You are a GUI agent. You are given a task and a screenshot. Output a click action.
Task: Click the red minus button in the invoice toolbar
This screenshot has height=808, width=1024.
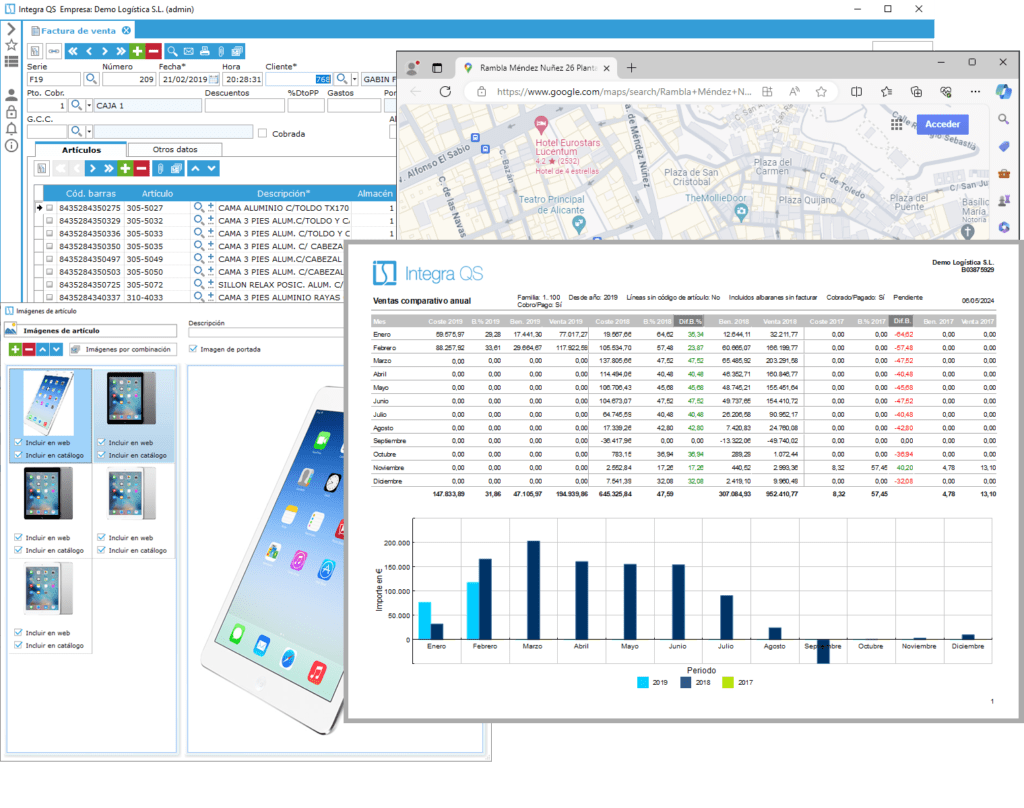[153, 51]
